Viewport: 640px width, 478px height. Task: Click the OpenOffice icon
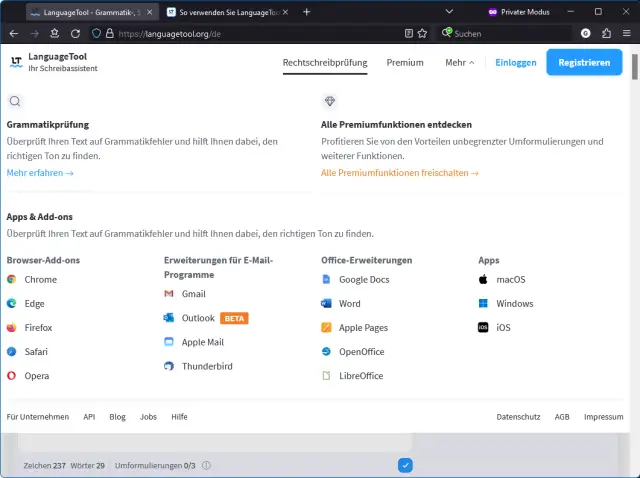pos(326,351)
